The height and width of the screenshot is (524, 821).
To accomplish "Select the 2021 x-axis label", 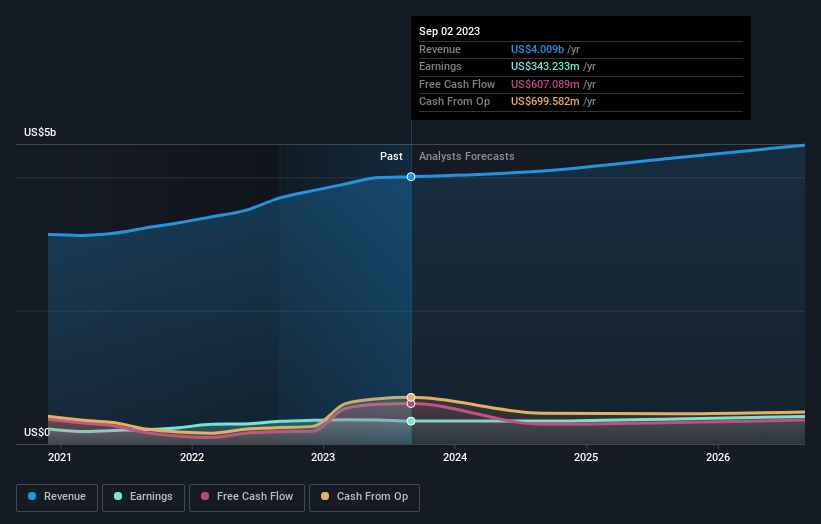I will click(x=60, y=457).
